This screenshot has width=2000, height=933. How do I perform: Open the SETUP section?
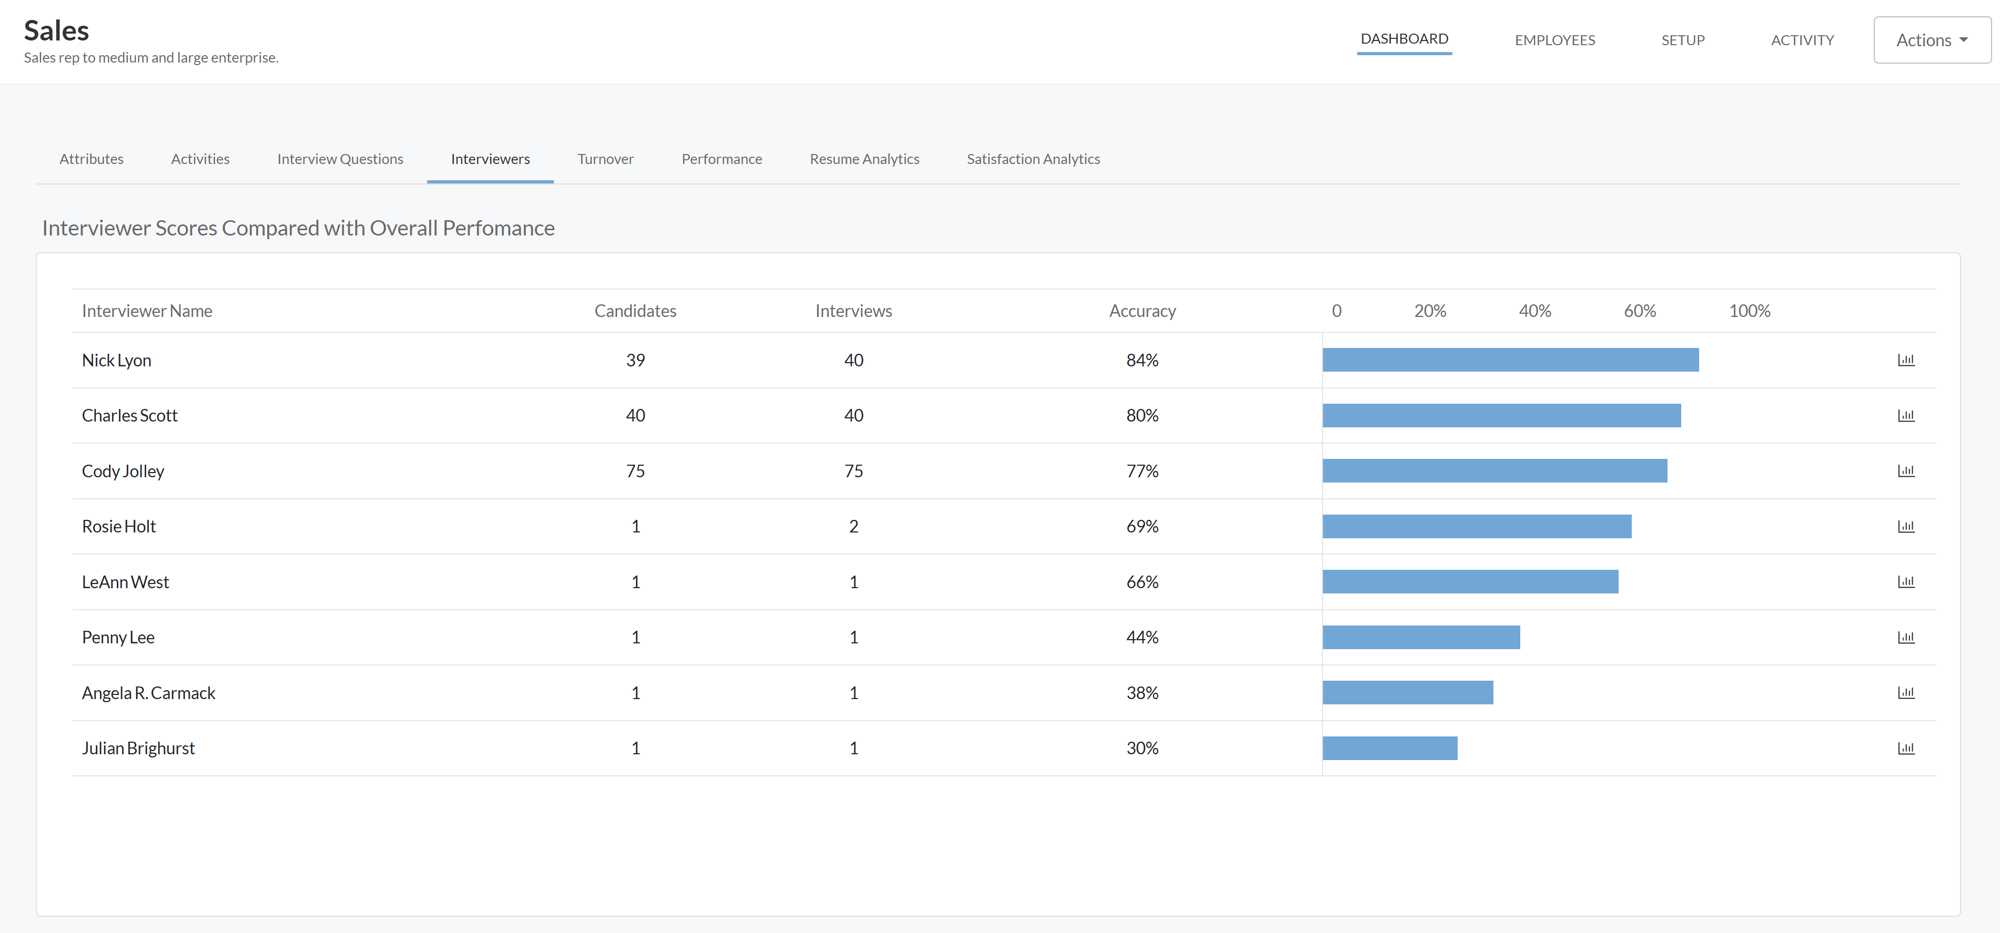coord(1683,40)
